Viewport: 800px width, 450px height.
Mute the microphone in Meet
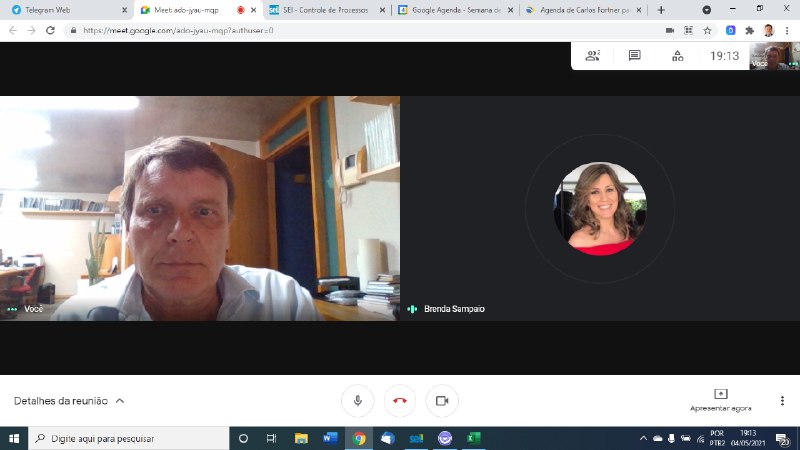pos(358,401)
